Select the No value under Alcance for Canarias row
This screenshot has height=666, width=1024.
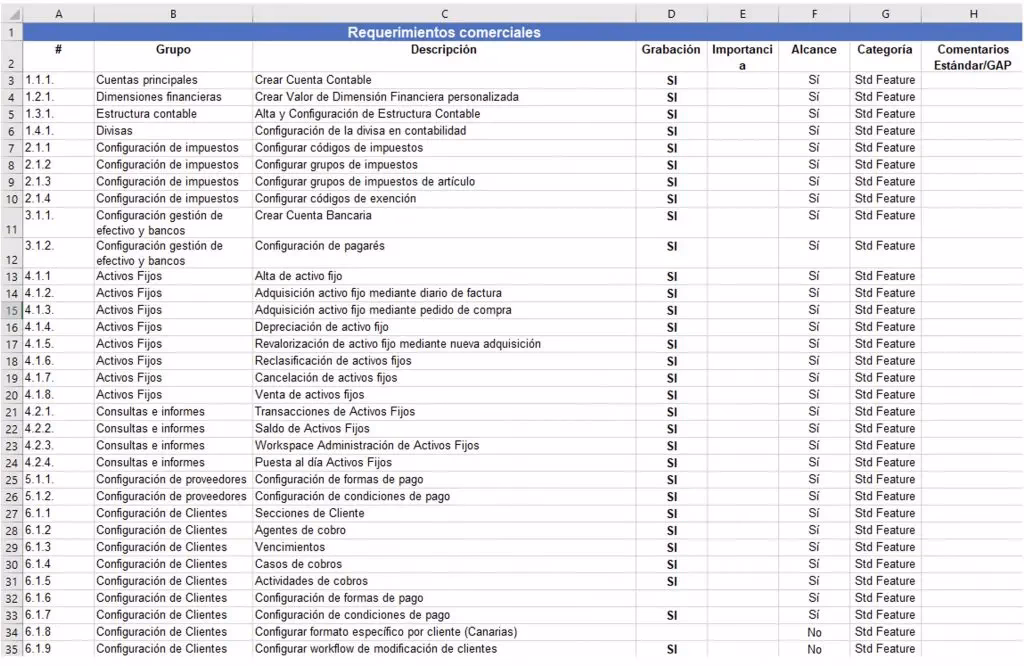[x=814, y=632]
